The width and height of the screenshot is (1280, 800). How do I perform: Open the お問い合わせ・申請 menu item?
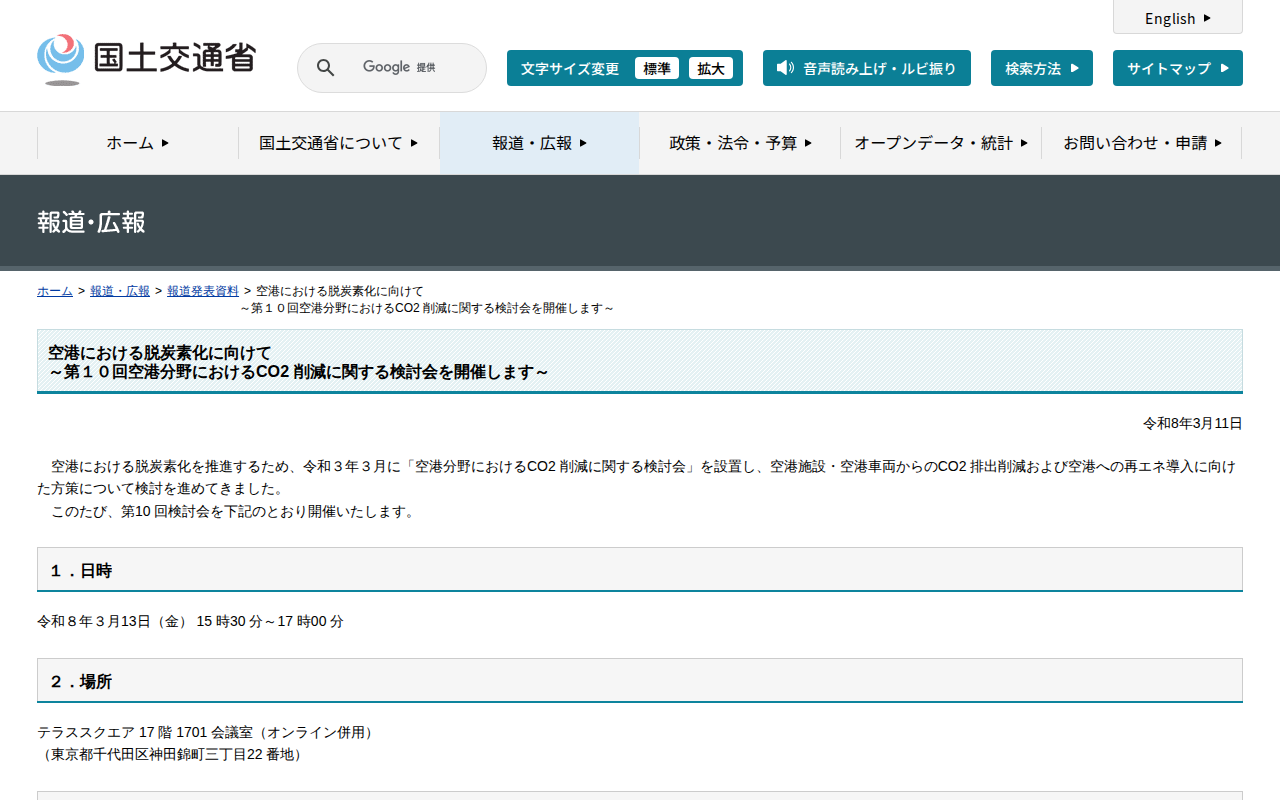pyautogui.click(x=1142, y=143)
